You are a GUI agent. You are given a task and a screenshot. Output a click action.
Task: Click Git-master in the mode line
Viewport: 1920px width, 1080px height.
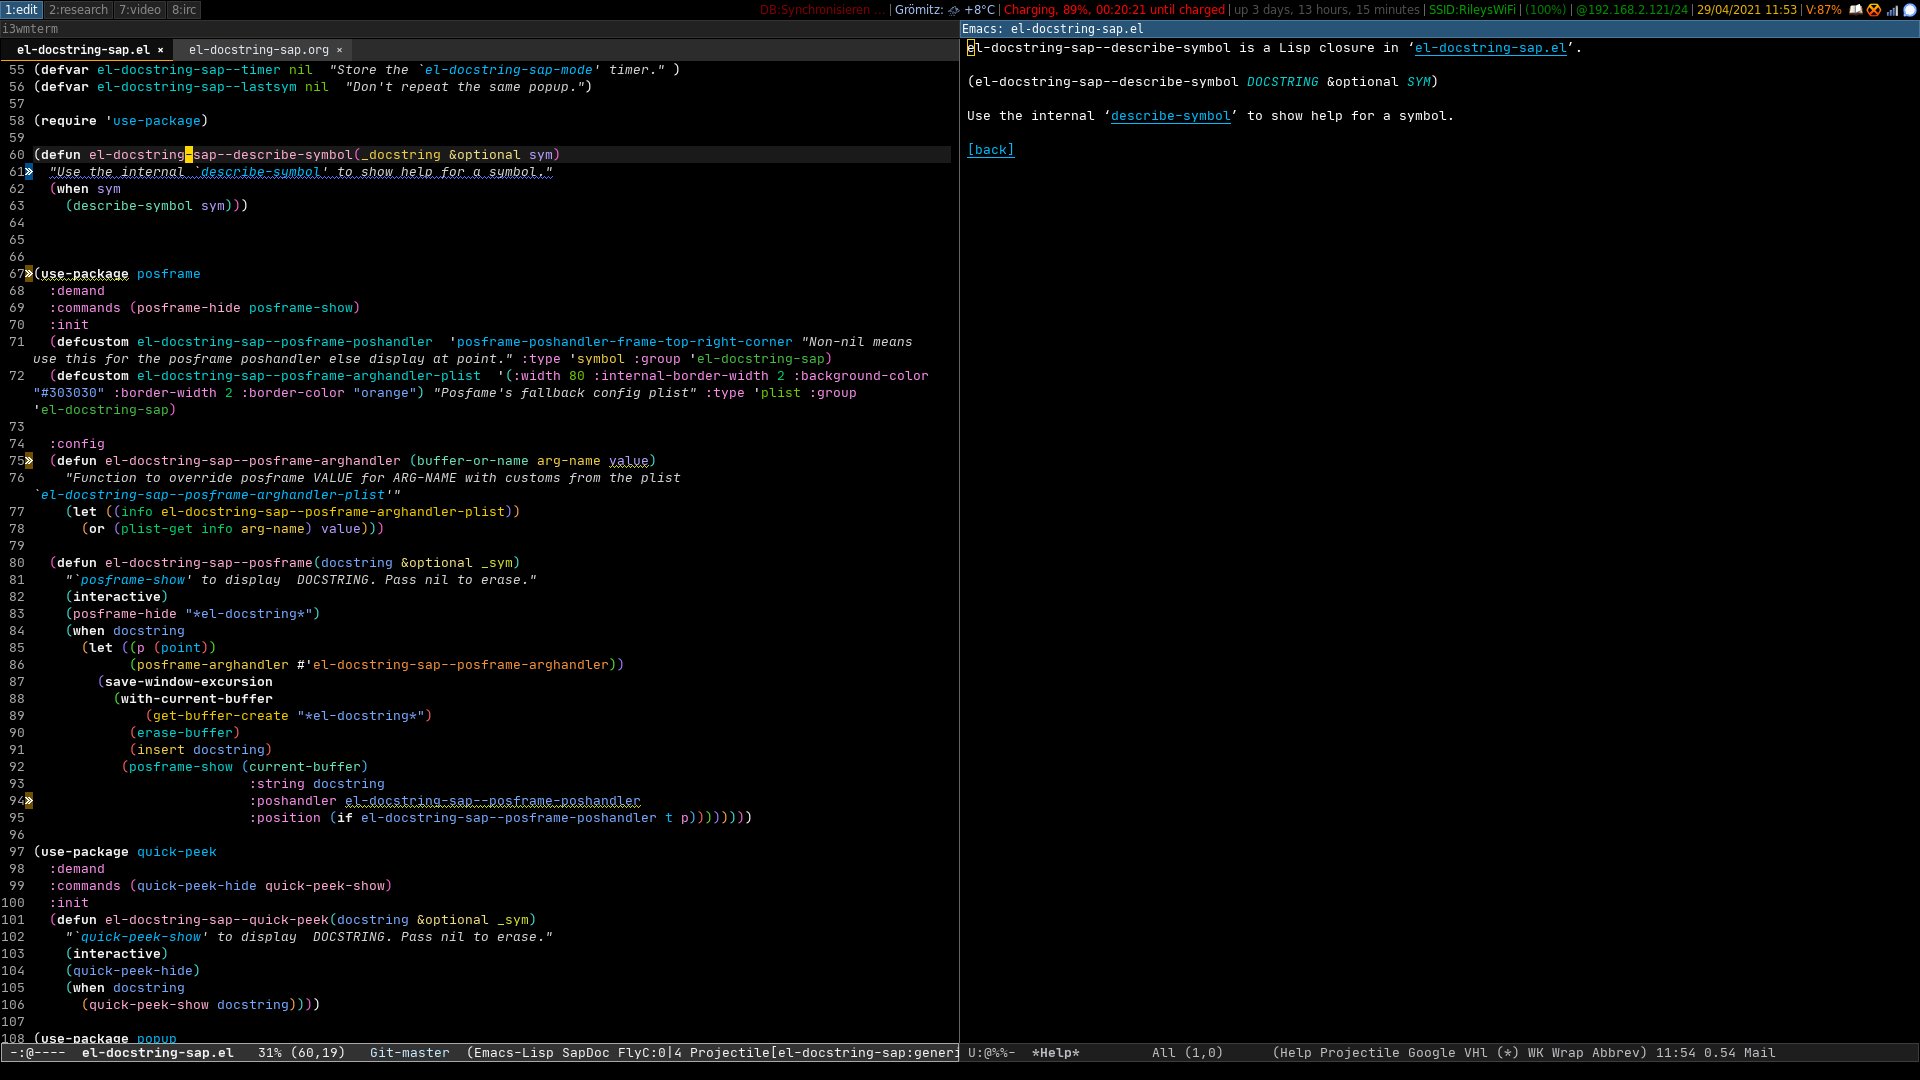(409, 1053)
